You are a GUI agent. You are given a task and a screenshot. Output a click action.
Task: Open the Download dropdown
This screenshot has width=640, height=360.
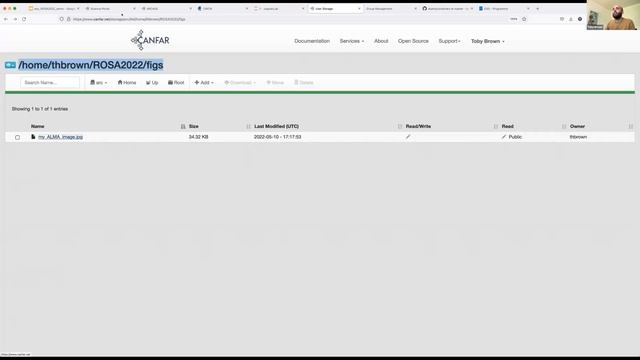(x=240, y=82)
